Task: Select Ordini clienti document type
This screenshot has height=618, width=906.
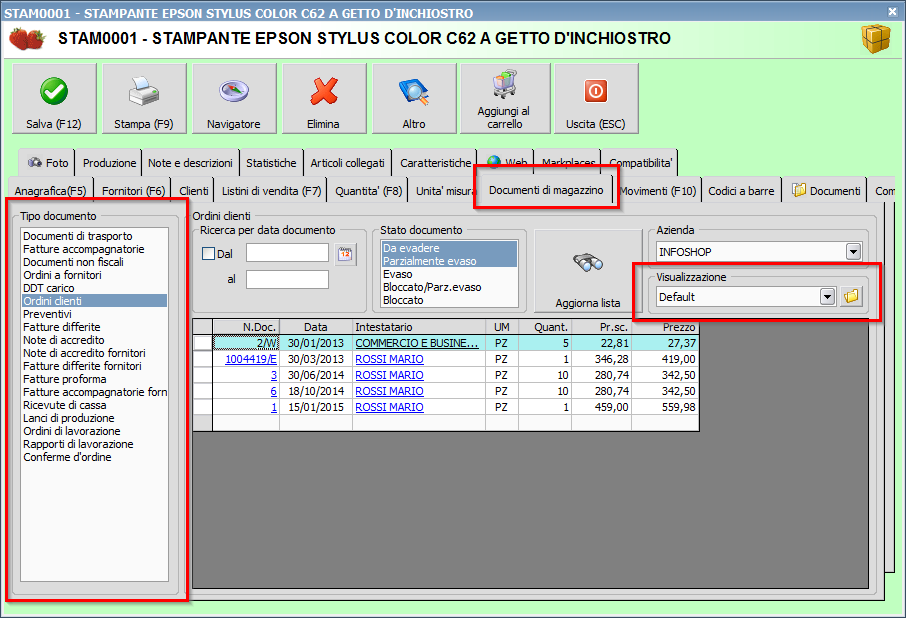Action: pyautogui.click(x=94, y=301)
